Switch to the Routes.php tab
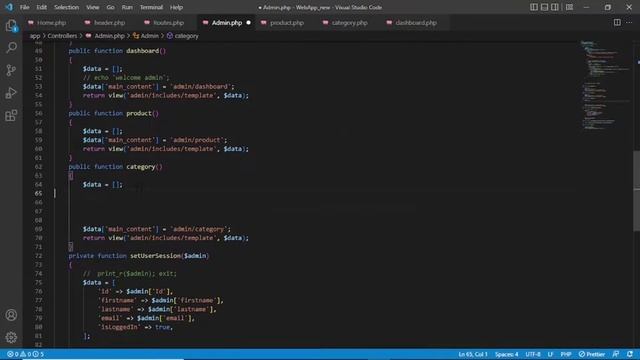Image resolution: width=640 pixels, height=360 pixels. click(x=168, y=23)
